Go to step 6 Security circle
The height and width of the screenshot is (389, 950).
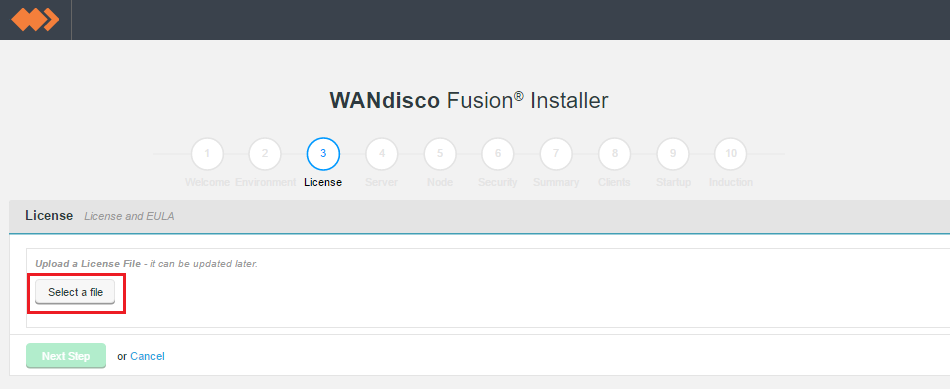(498, 154)
